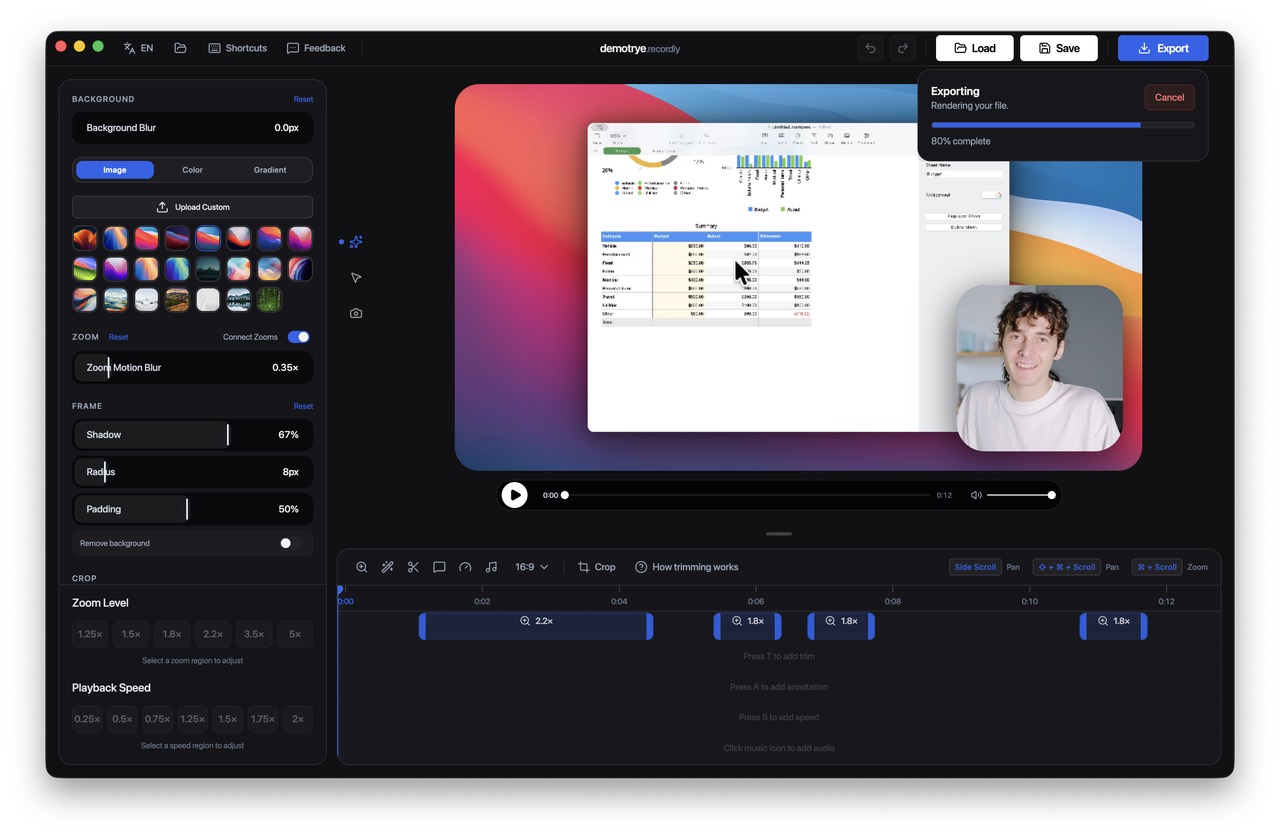Screen dimensions: 1280x838
Task: Select the cursor icon next to the preview
Action: pyautogui.click(x=356, y=277)
